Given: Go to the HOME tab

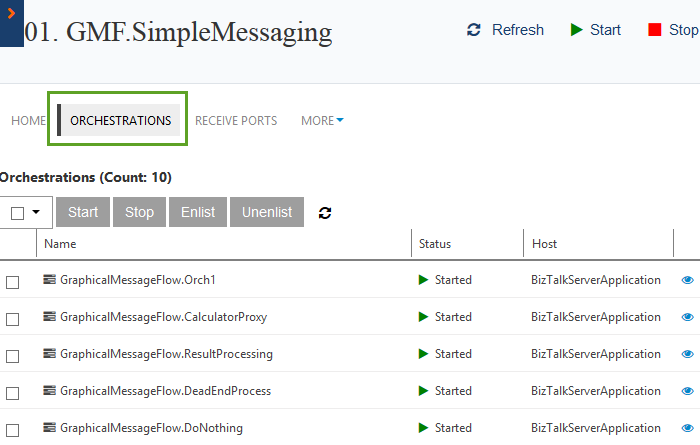Looking at the screenshot, I should pos(28,121).
